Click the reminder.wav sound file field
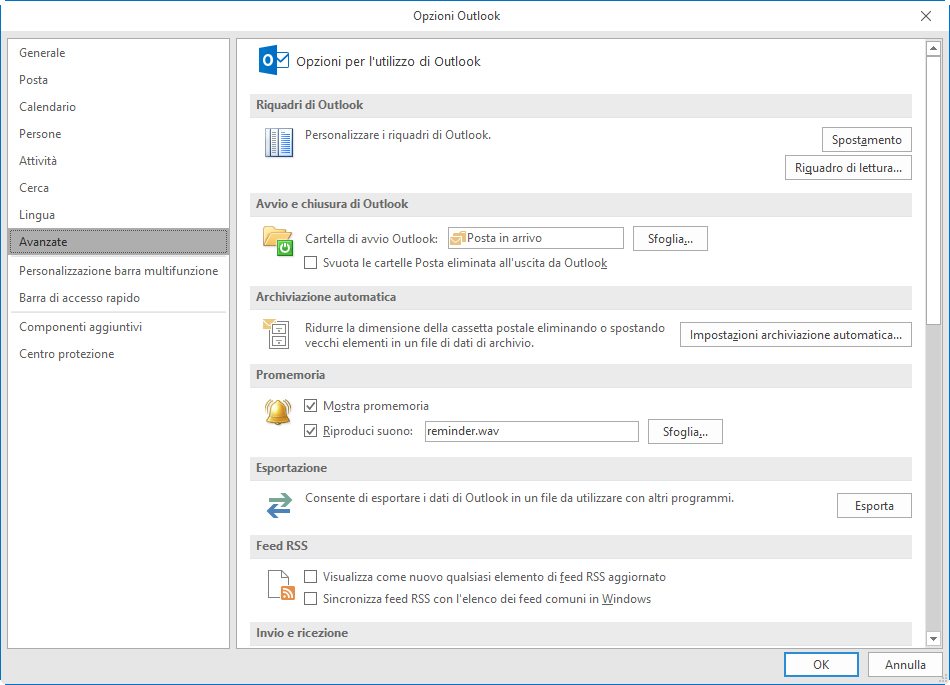The height and width of the screenshot is (685, 950). click(x=530, y=432)
